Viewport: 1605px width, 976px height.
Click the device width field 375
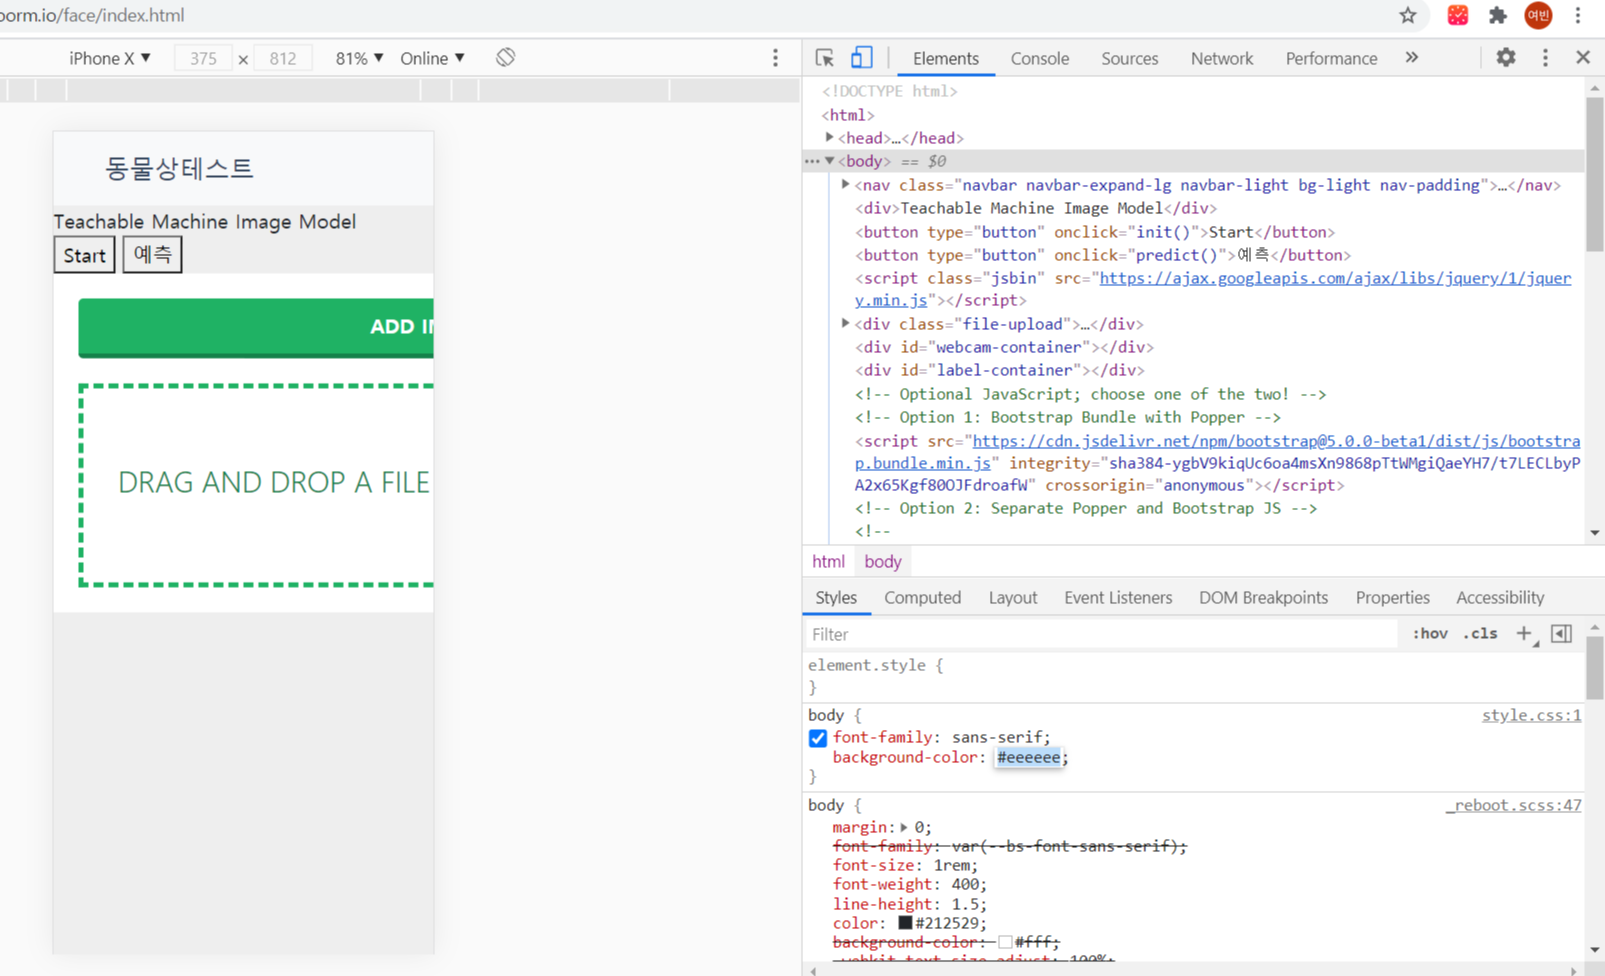[x=203, y=58]
